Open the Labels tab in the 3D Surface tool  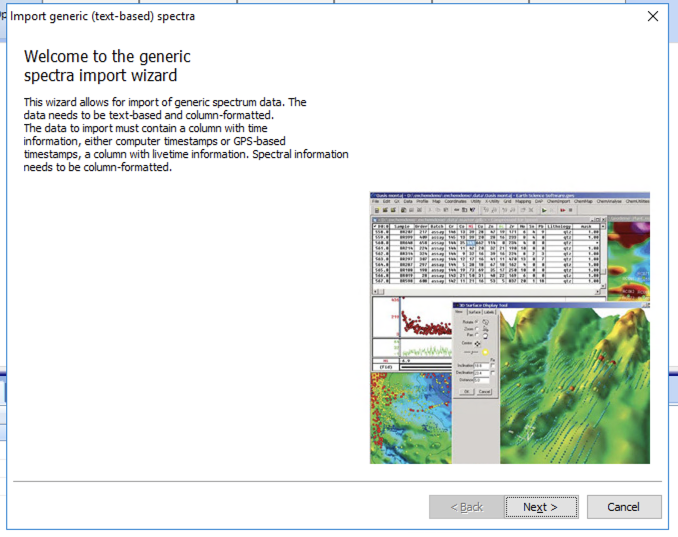click(489, 312)
